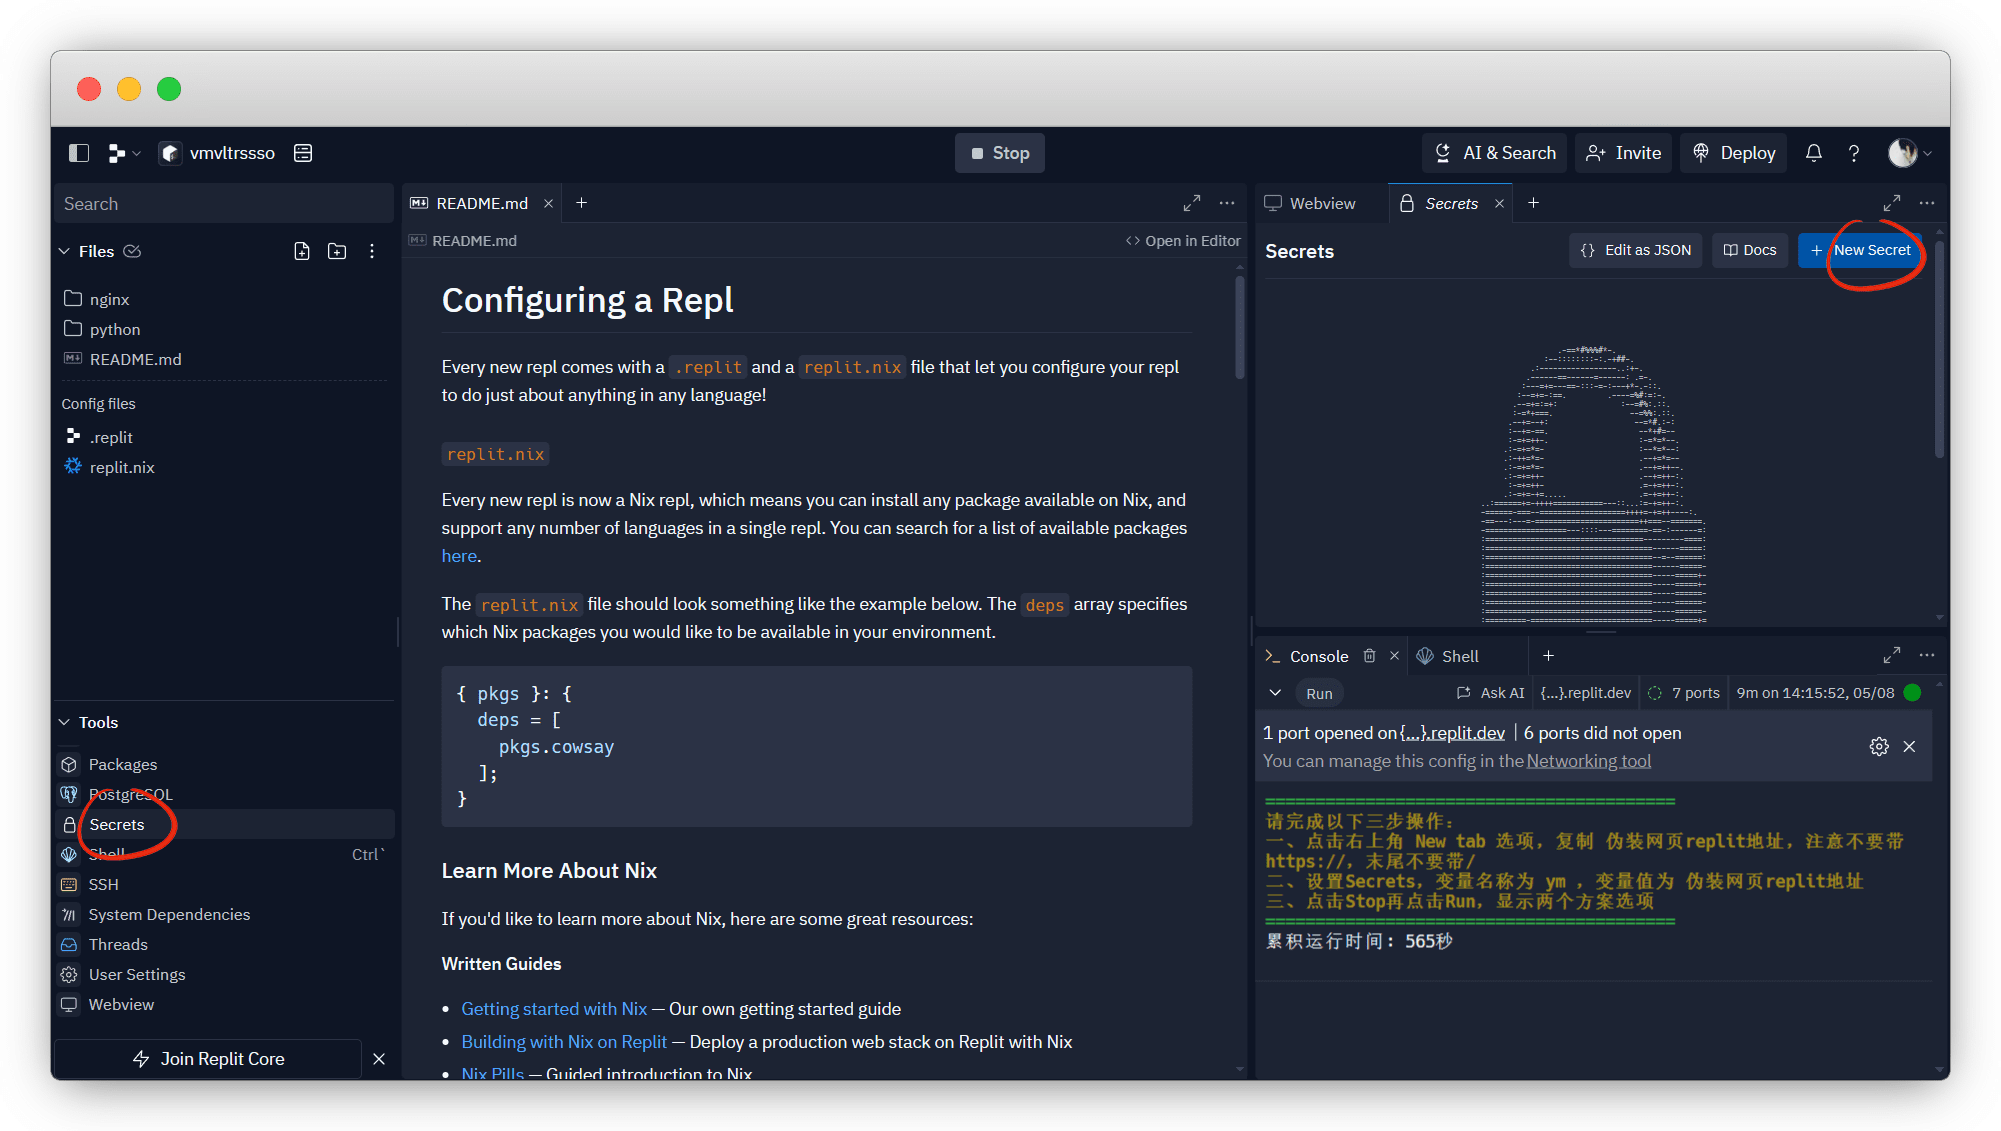The height and width of the screenshot is (1131, 2001).
Task: Click Edit as JSON
Action: tap(1636, 250)
